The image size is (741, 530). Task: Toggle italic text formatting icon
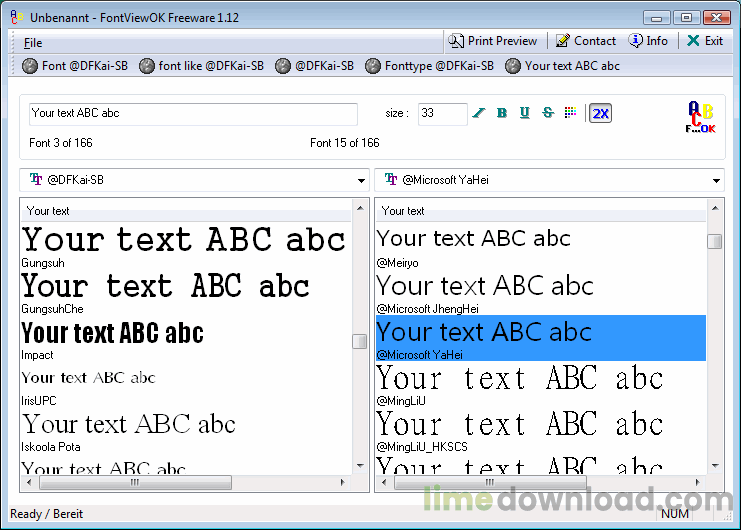click(479, 113)
